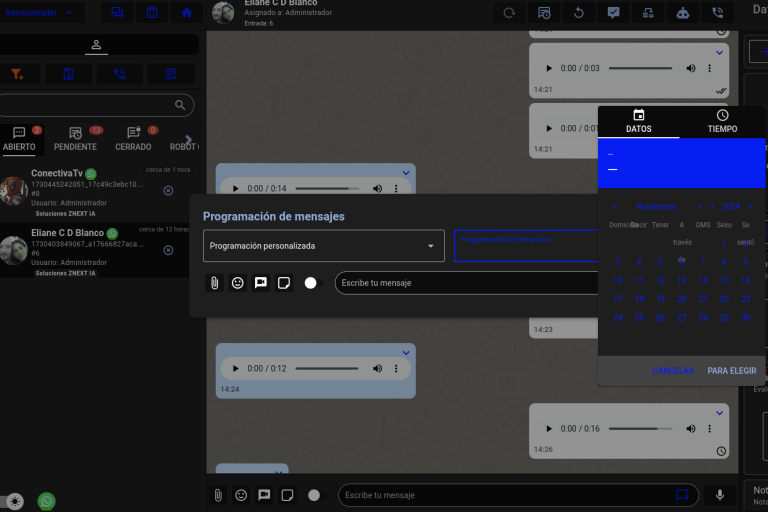Open the chats icon in top bar
Viewport: 768px width, 512px height.
(118, 13)
